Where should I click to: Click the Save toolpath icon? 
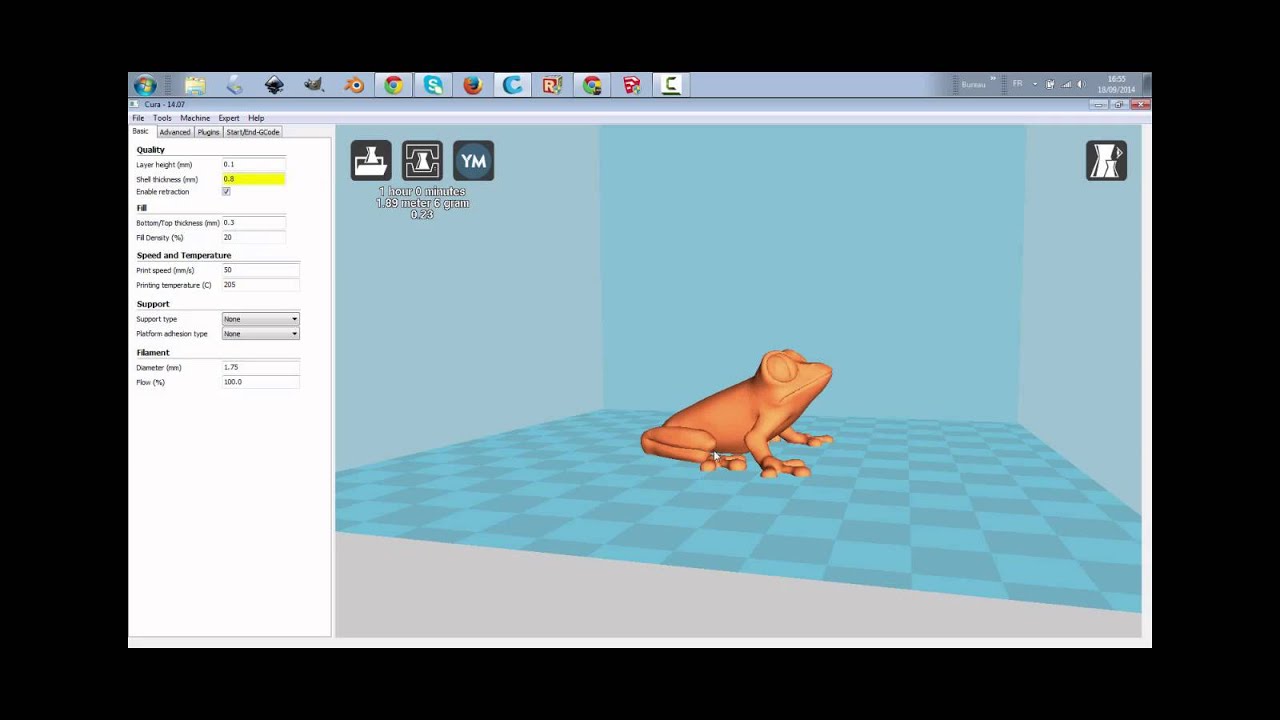point(422,161)
